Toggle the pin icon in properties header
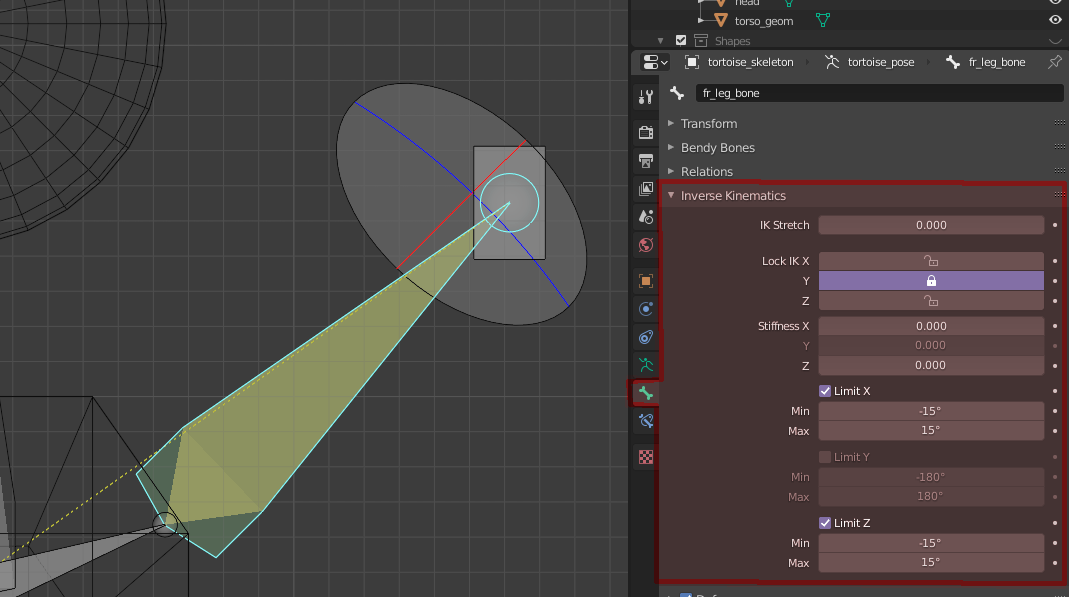Viewport: 1069px width, 597px height. coord(1054,62)
